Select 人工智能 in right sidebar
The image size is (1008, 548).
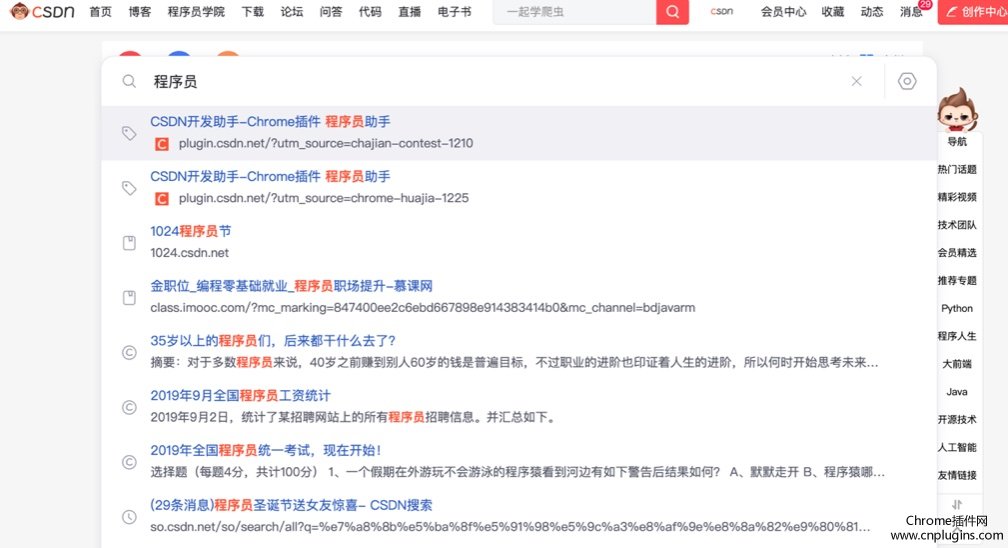[x=957, y=447]
